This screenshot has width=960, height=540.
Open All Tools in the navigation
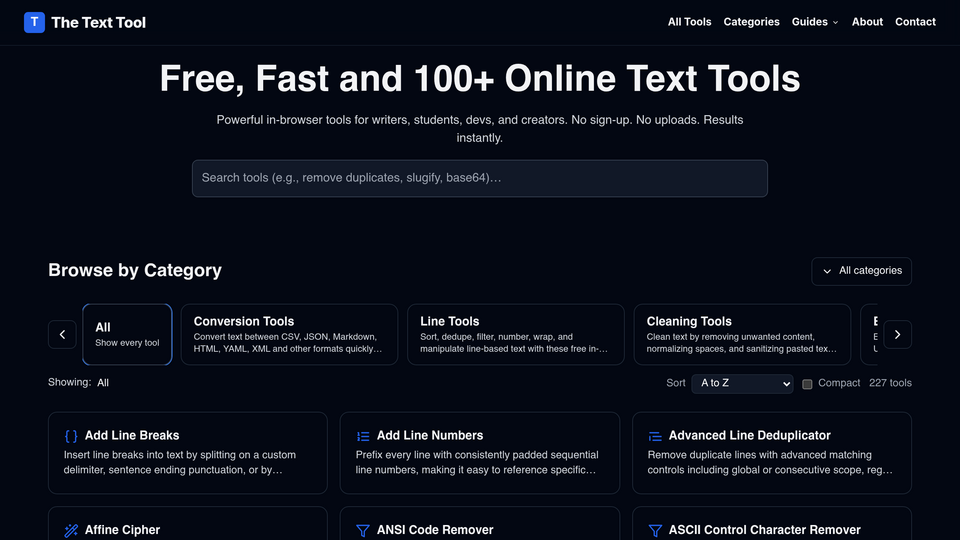point(689,22)
